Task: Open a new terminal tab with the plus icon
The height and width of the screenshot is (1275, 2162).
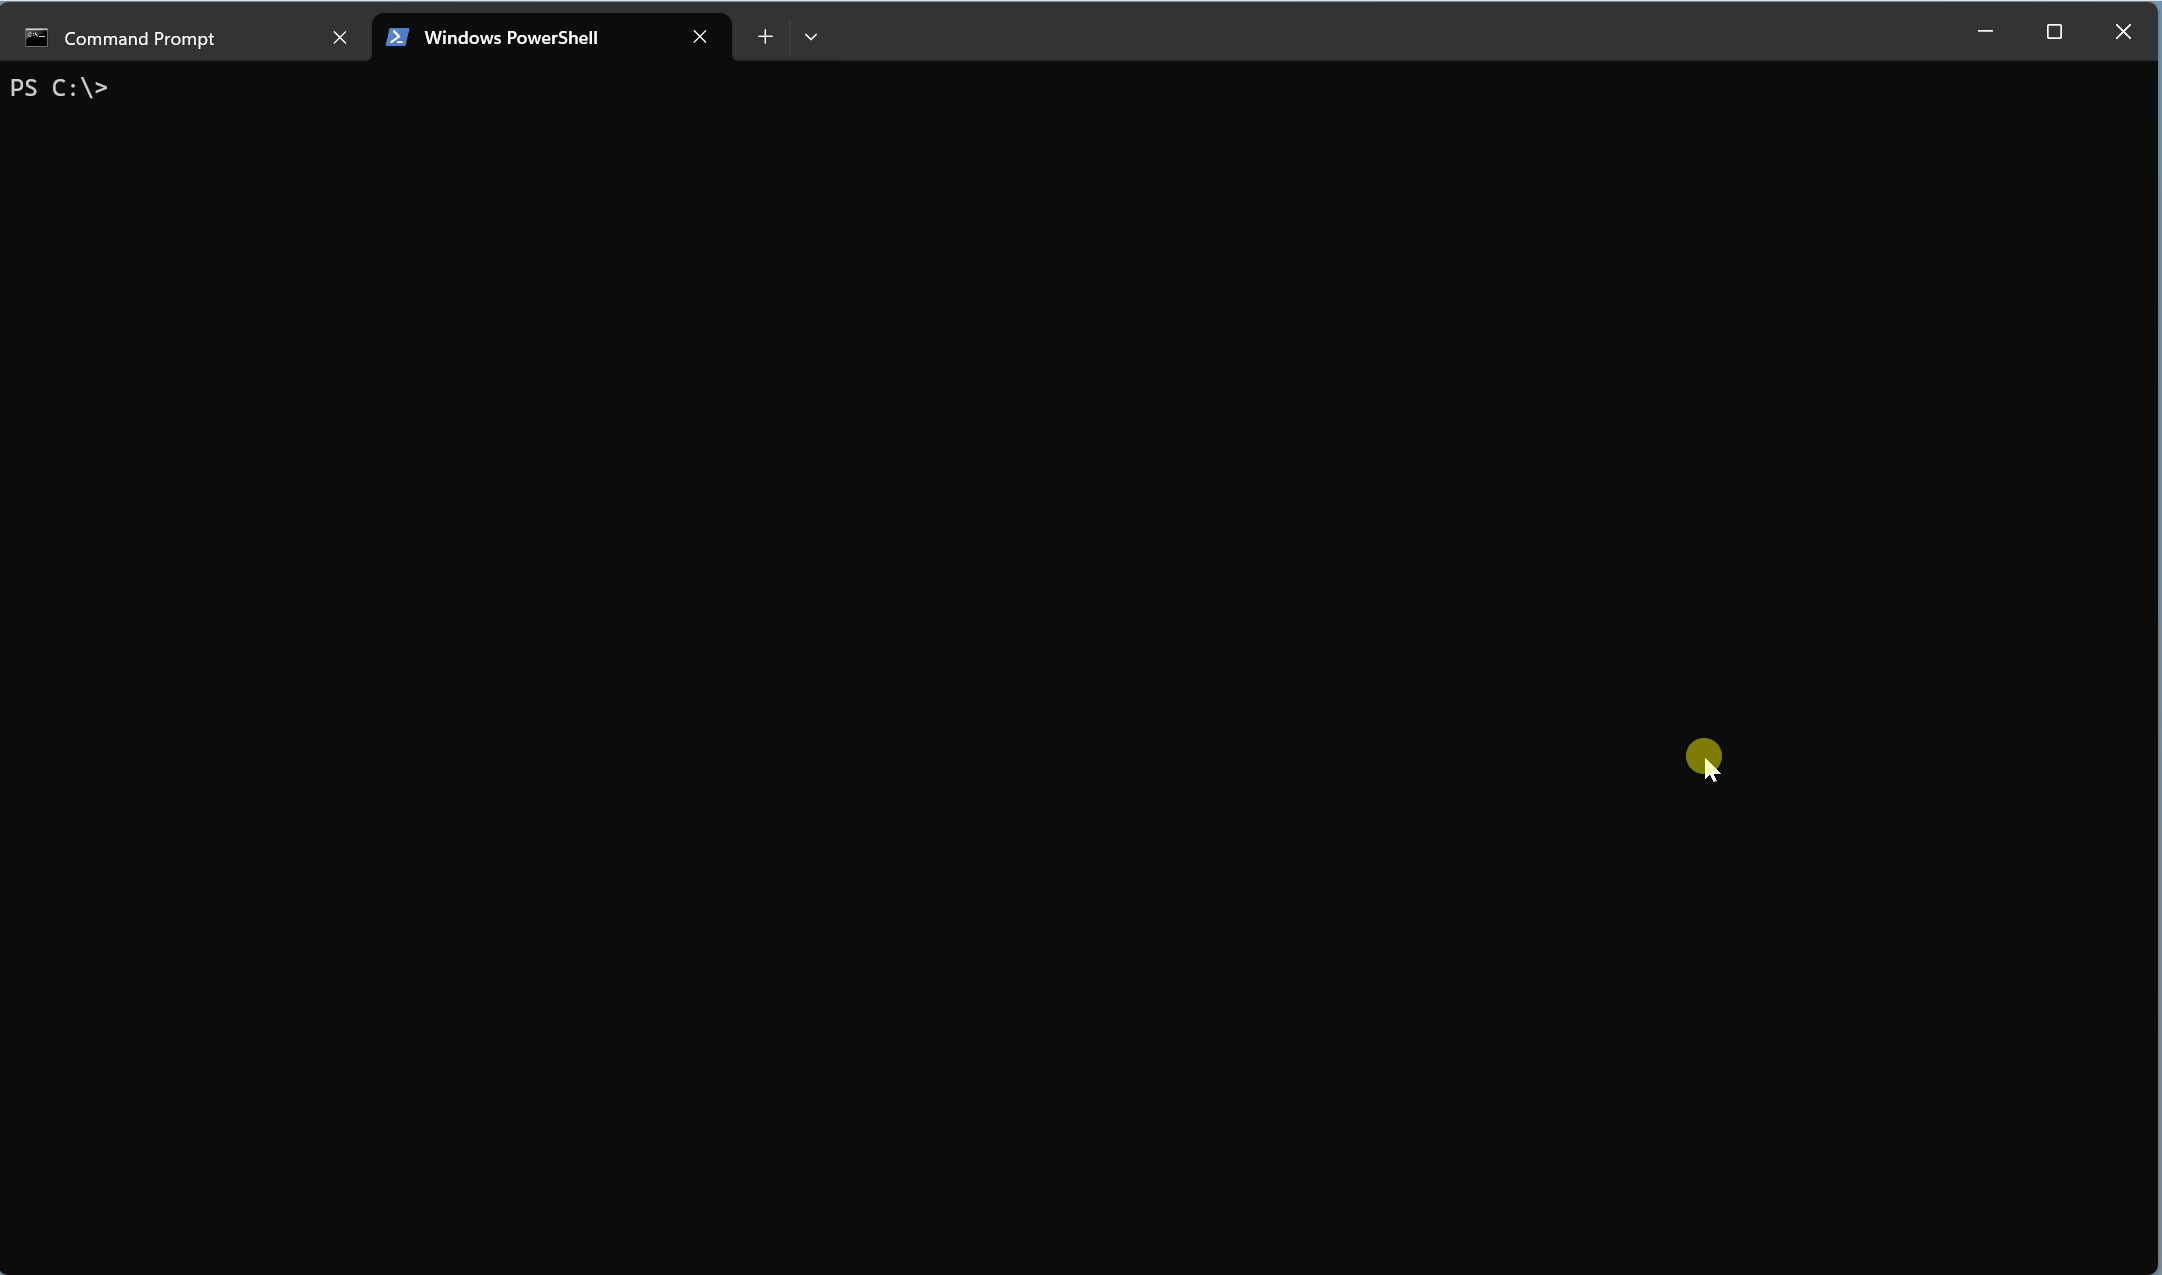Action: [x=764, y=37]
